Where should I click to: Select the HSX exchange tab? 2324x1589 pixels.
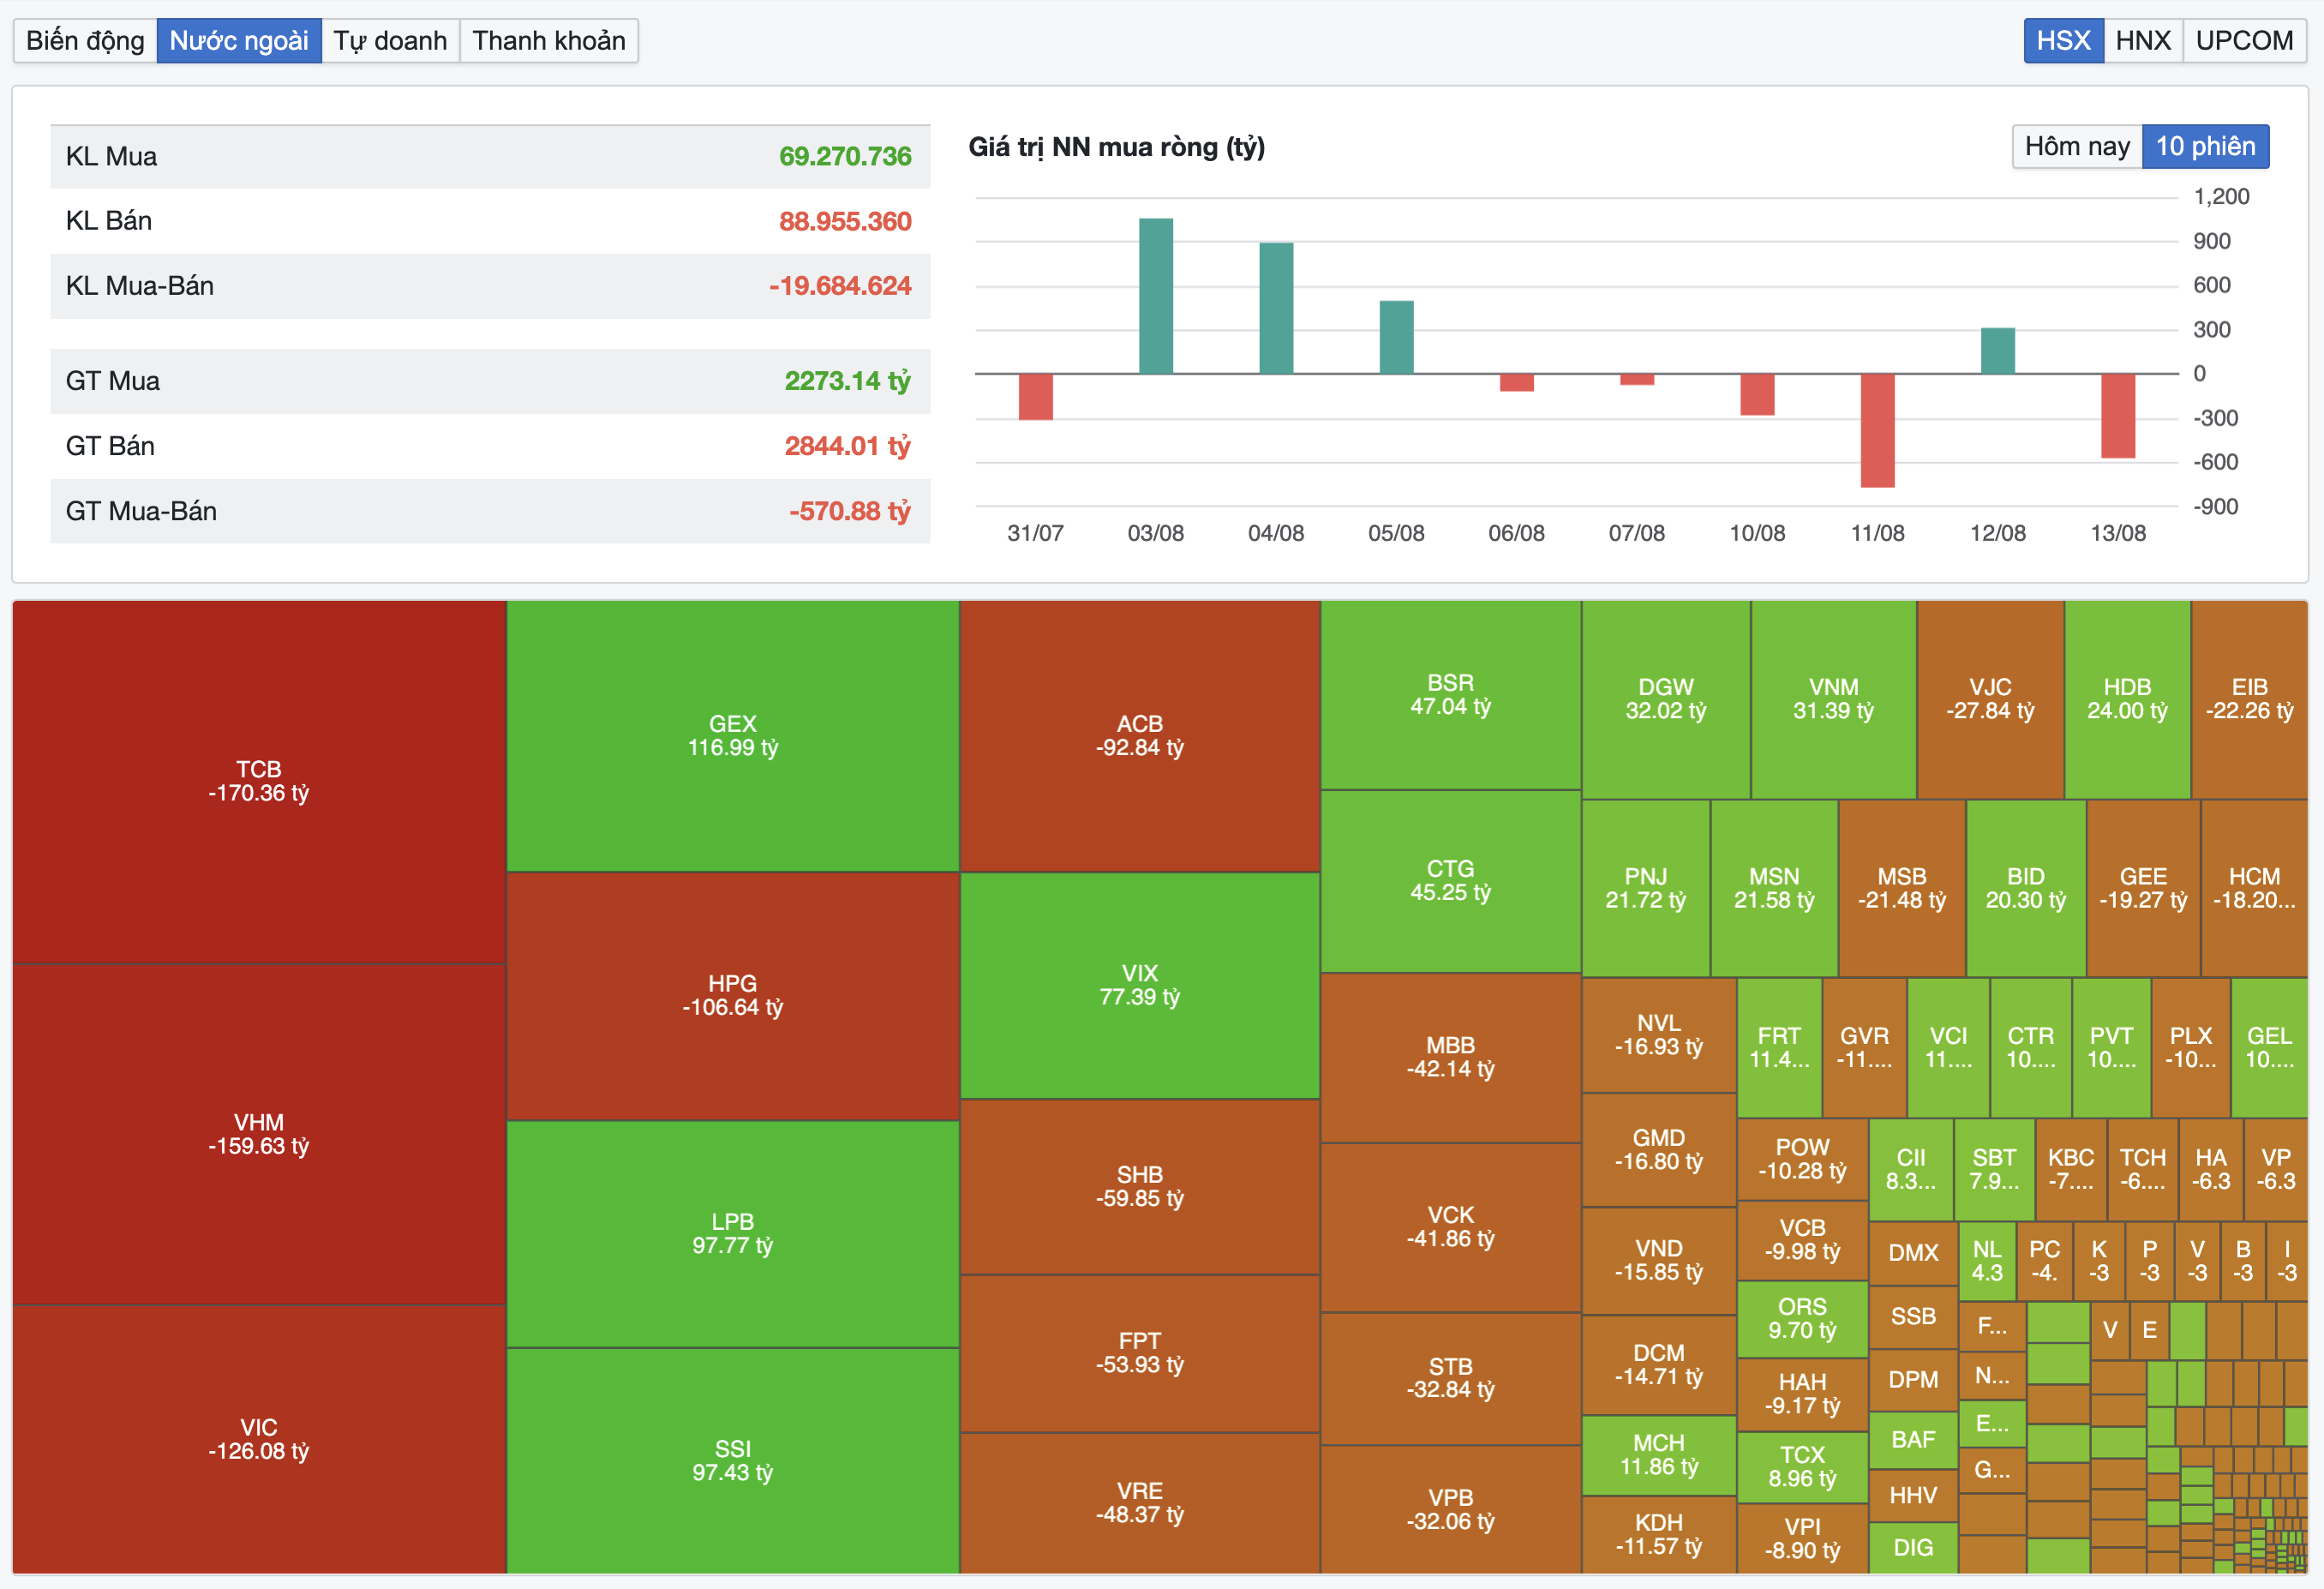click(2063, 41)
